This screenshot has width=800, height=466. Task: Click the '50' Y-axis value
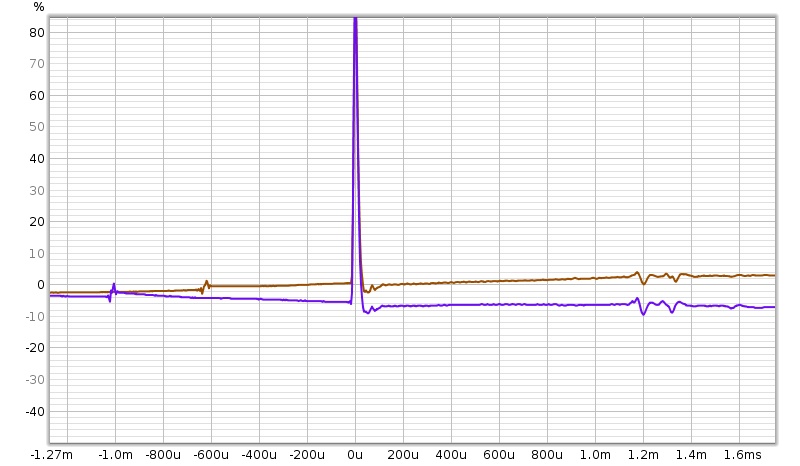tap(37, 127)
